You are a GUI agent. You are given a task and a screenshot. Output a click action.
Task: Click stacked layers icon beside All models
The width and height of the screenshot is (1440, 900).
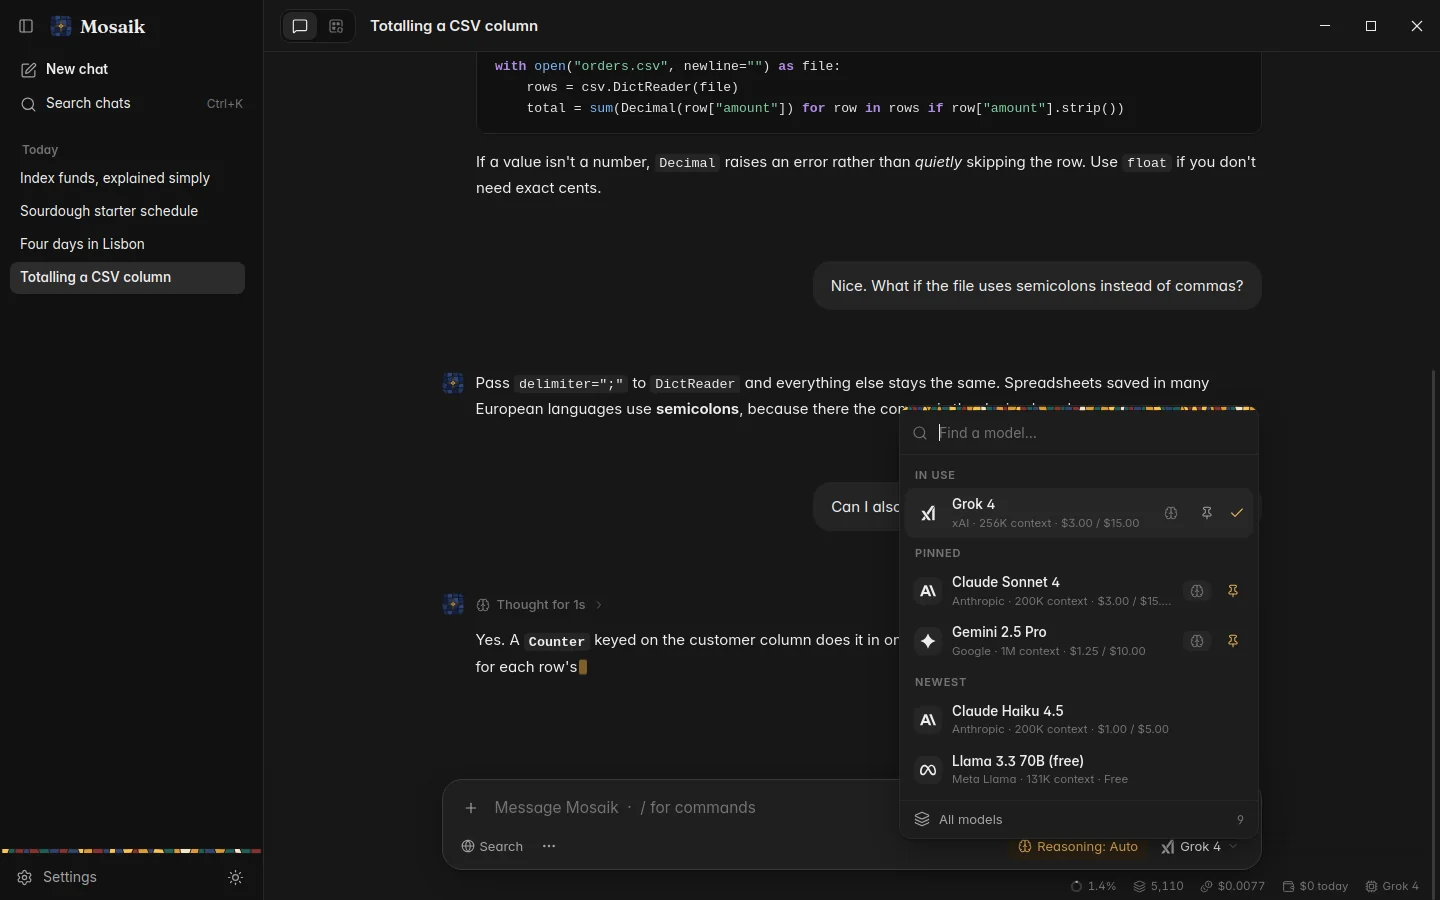922,820
